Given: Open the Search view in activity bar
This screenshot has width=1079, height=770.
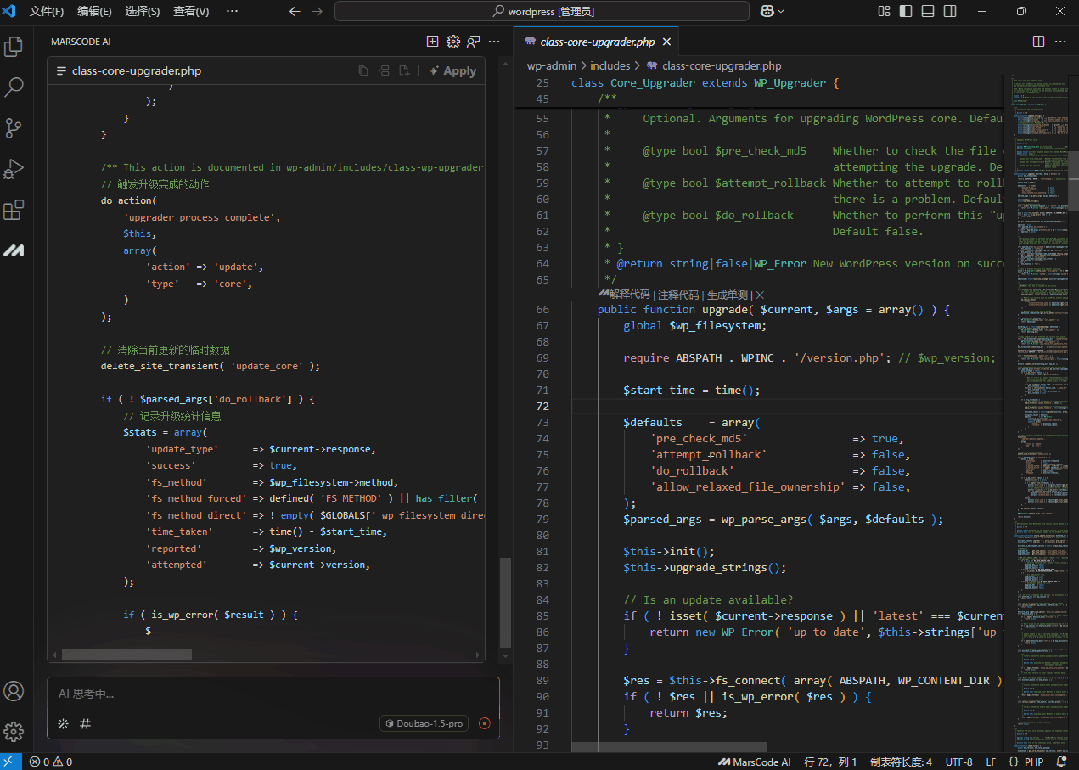Looking at the screenshot, I should coord(14,87).
